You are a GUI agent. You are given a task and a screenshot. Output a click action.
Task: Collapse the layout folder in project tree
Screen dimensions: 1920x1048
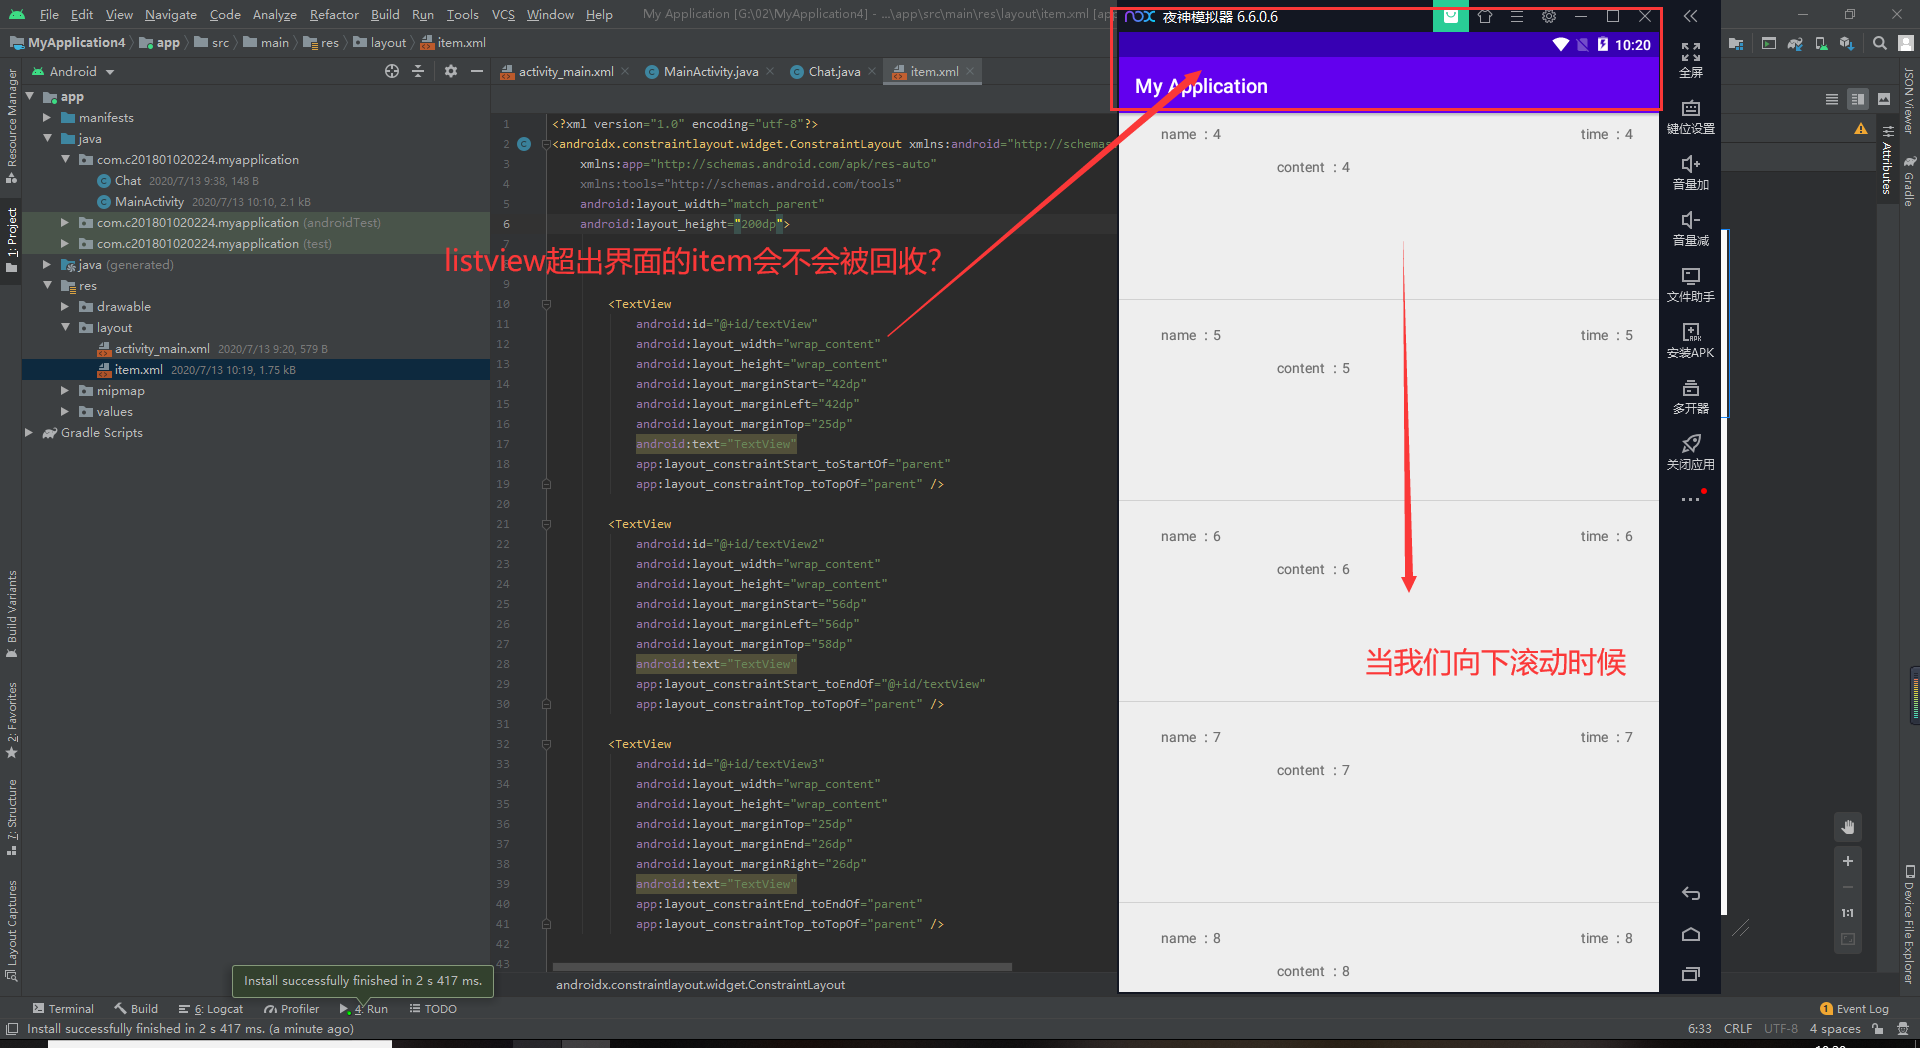(65, 327)
